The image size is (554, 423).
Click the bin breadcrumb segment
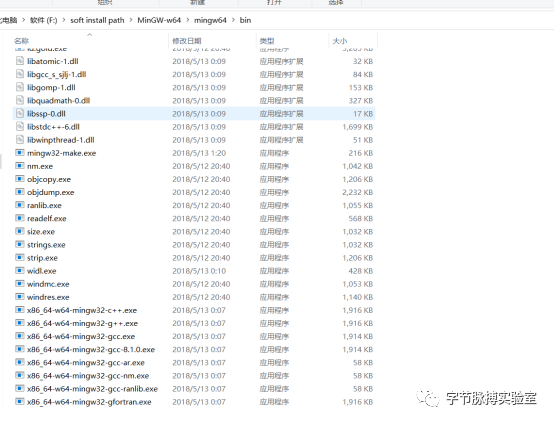(x=245, y=20)
